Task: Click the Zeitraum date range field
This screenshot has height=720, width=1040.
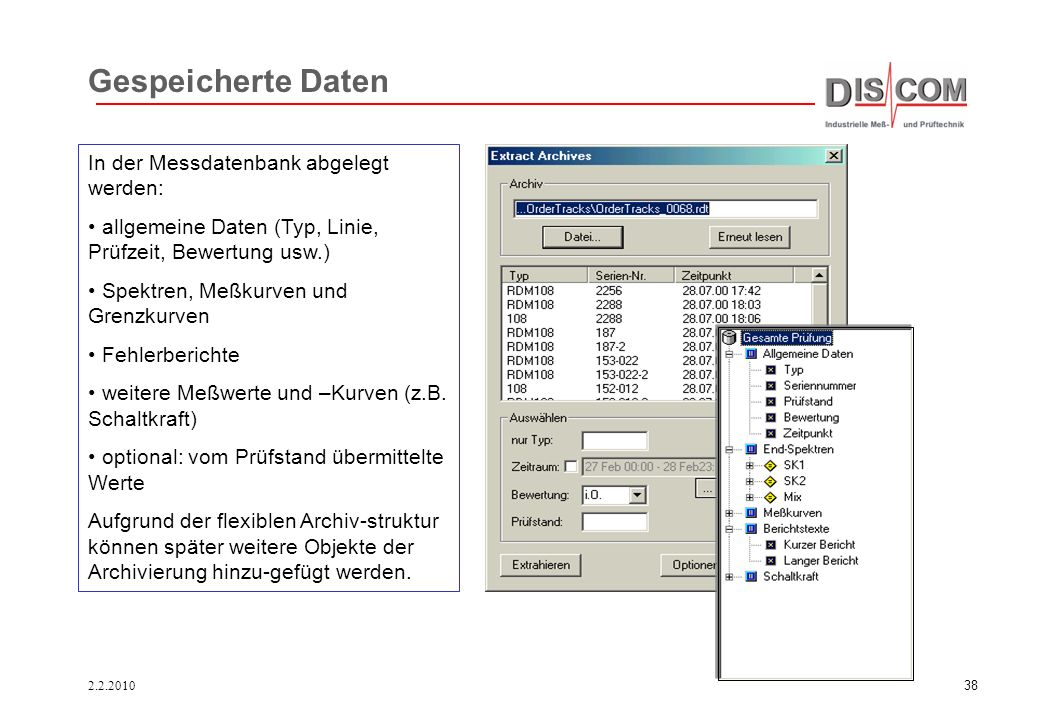Action: pos(649,467)
